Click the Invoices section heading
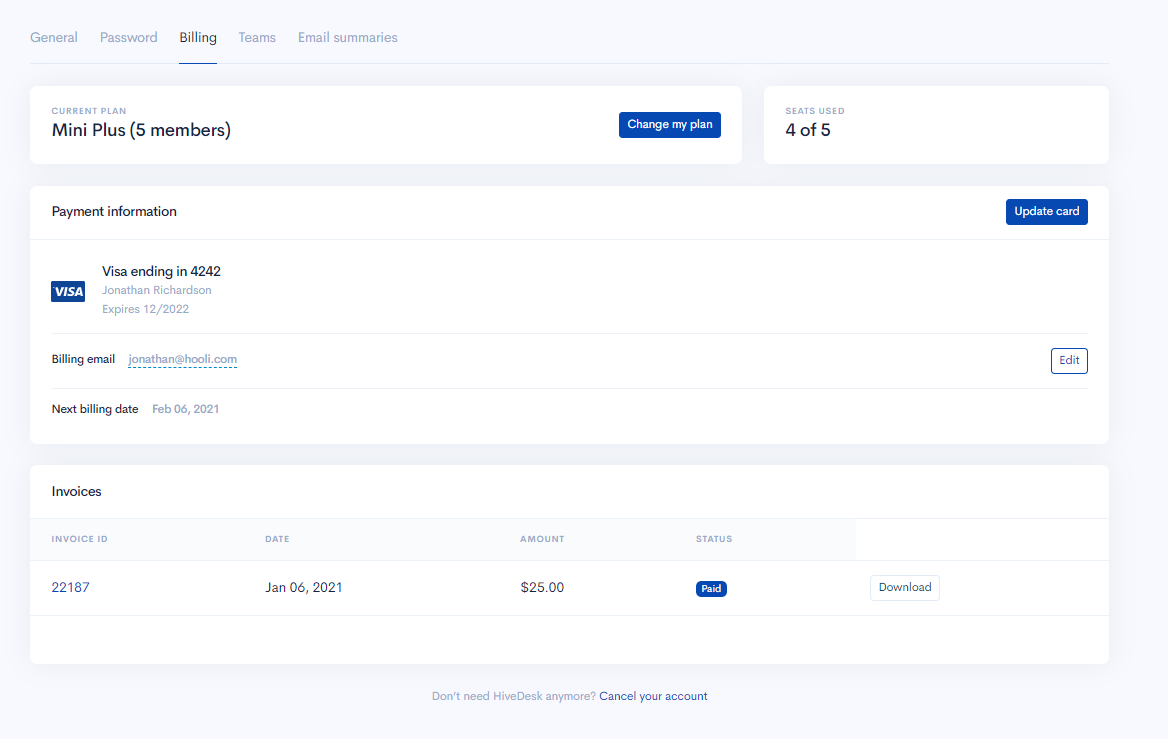The height and width of the screenshot is (739, 1168). (77, 492)
